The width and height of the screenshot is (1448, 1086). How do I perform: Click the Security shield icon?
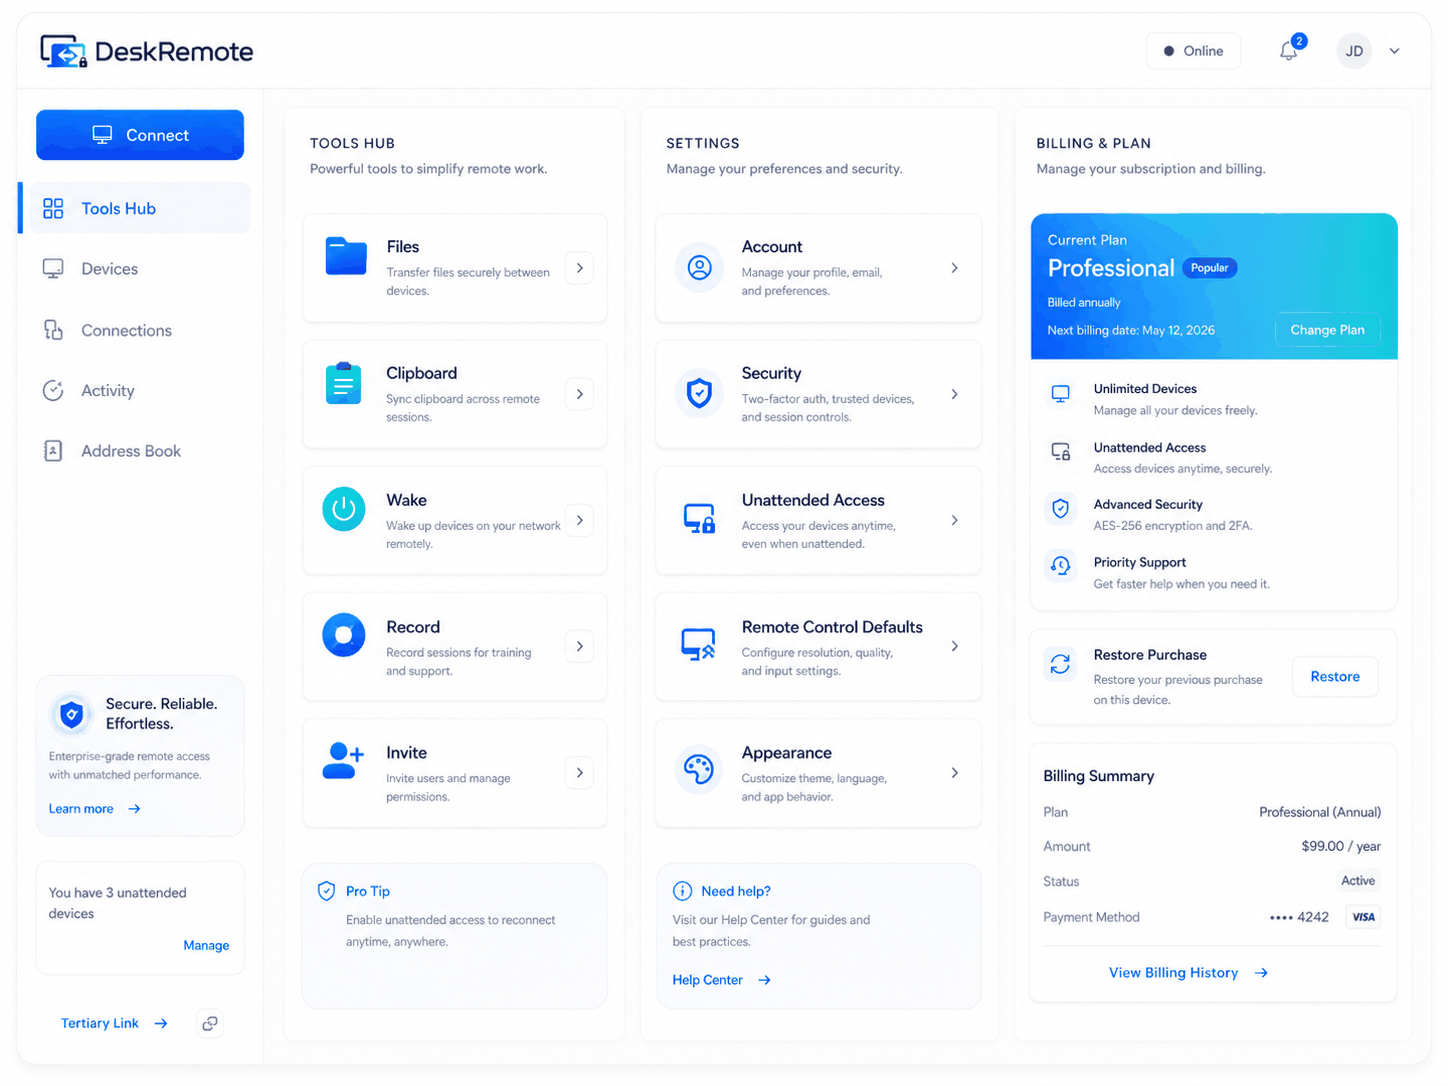pos(700,393)
